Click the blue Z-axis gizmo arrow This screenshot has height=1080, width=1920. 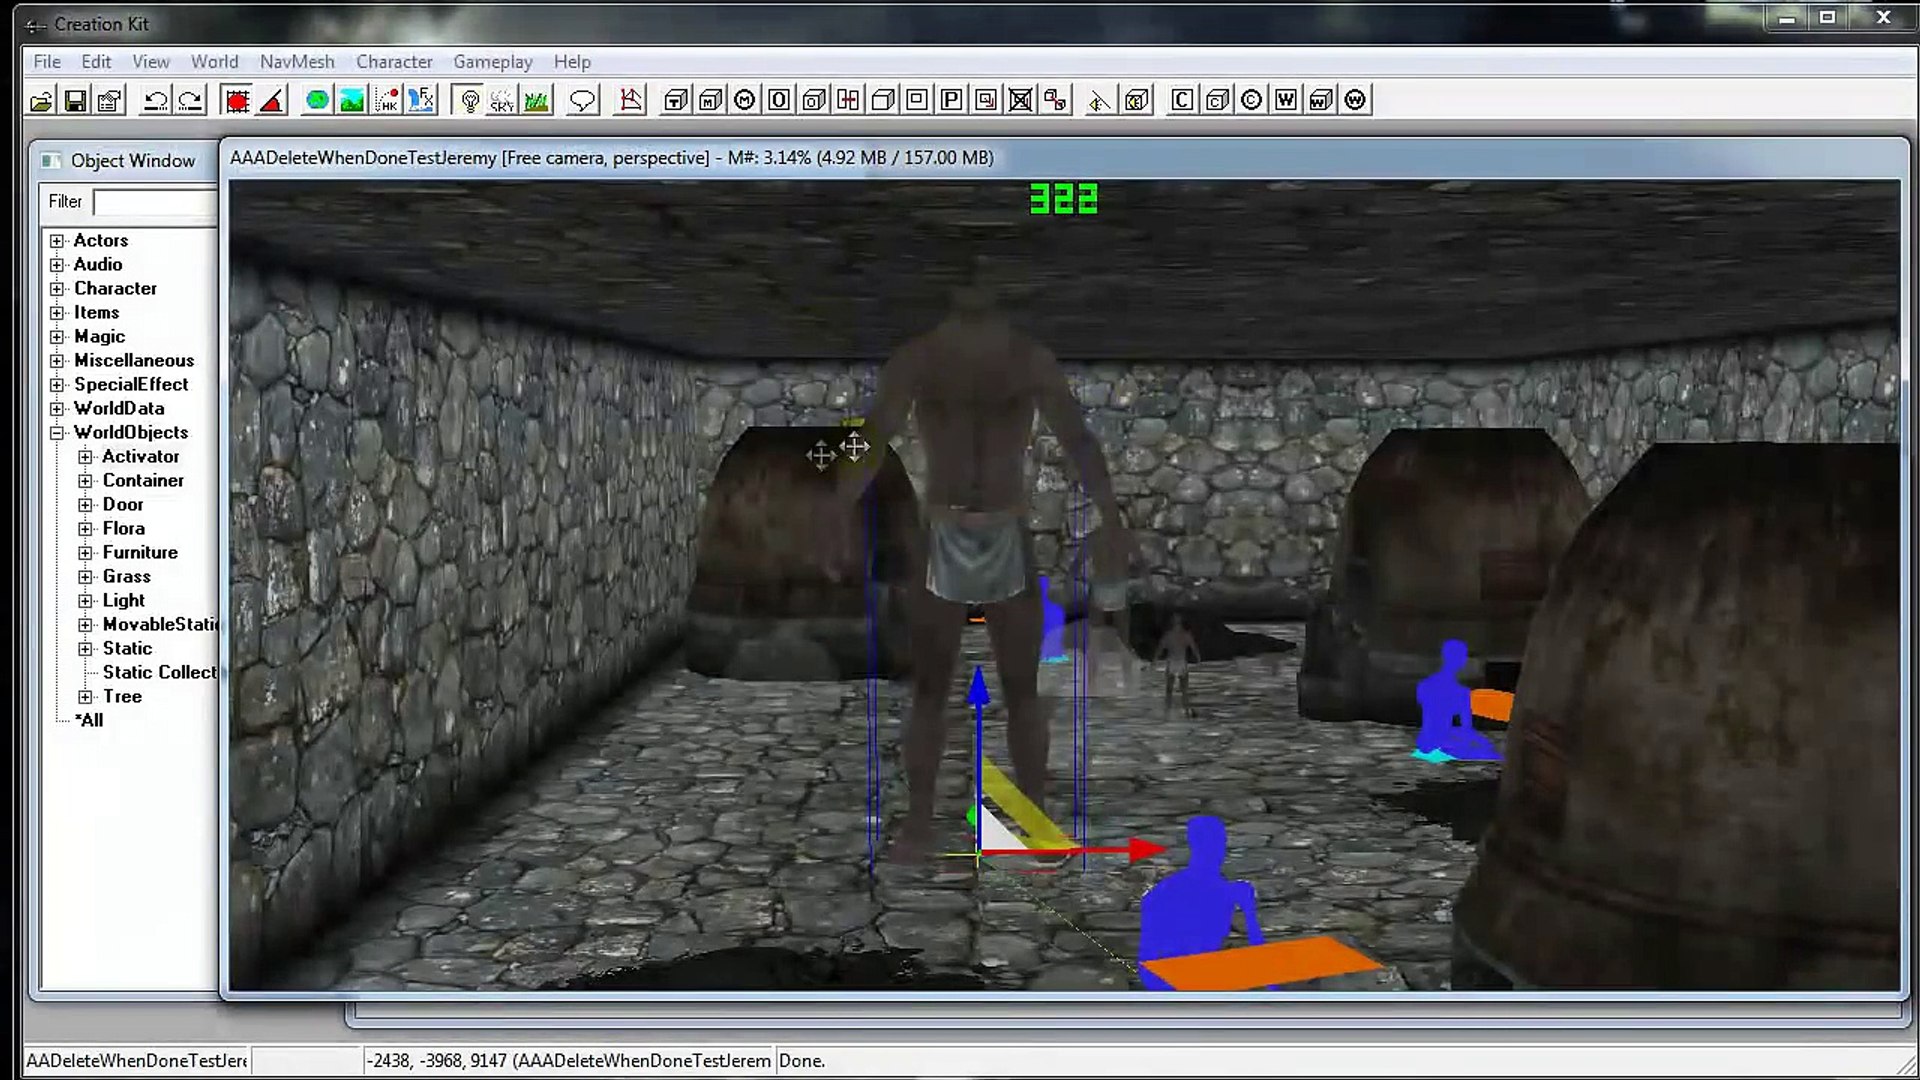coord(979,688)
